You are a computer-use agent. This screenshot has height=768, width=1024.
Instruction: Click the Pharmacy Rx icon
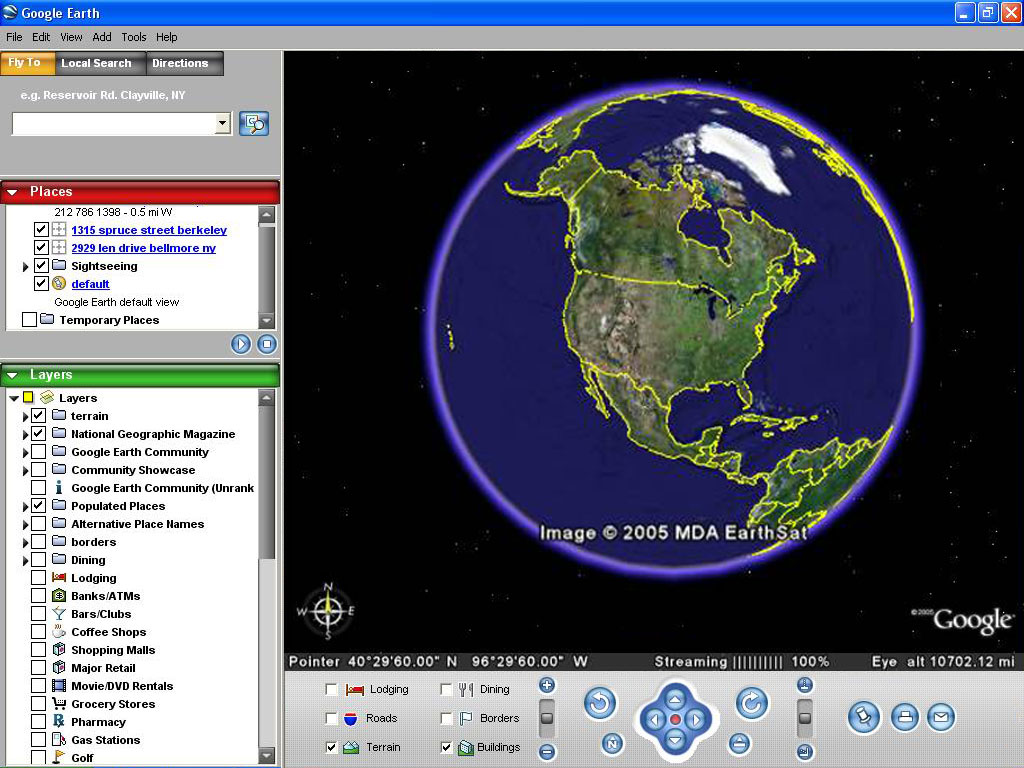(x=59, y=721)
